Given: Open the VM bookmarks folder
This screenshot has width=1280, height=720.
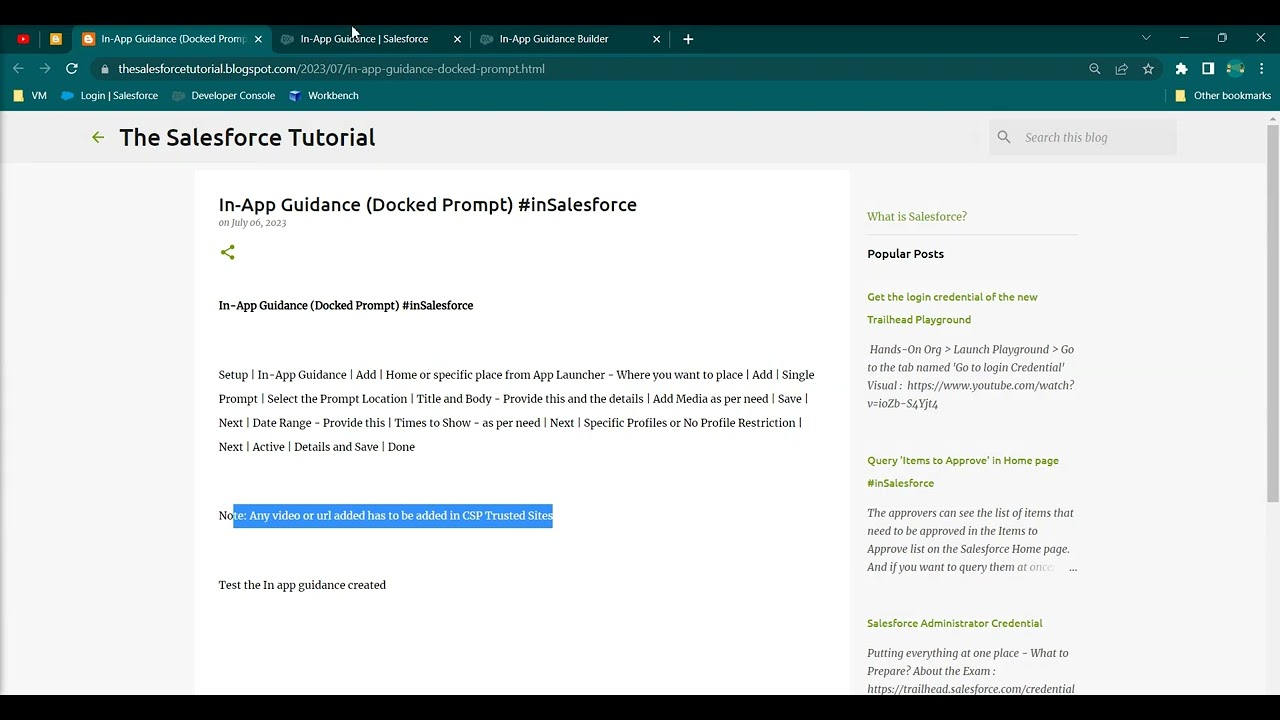Looking at the screenshot, I should pyautogui.click(x=29, y=96).
